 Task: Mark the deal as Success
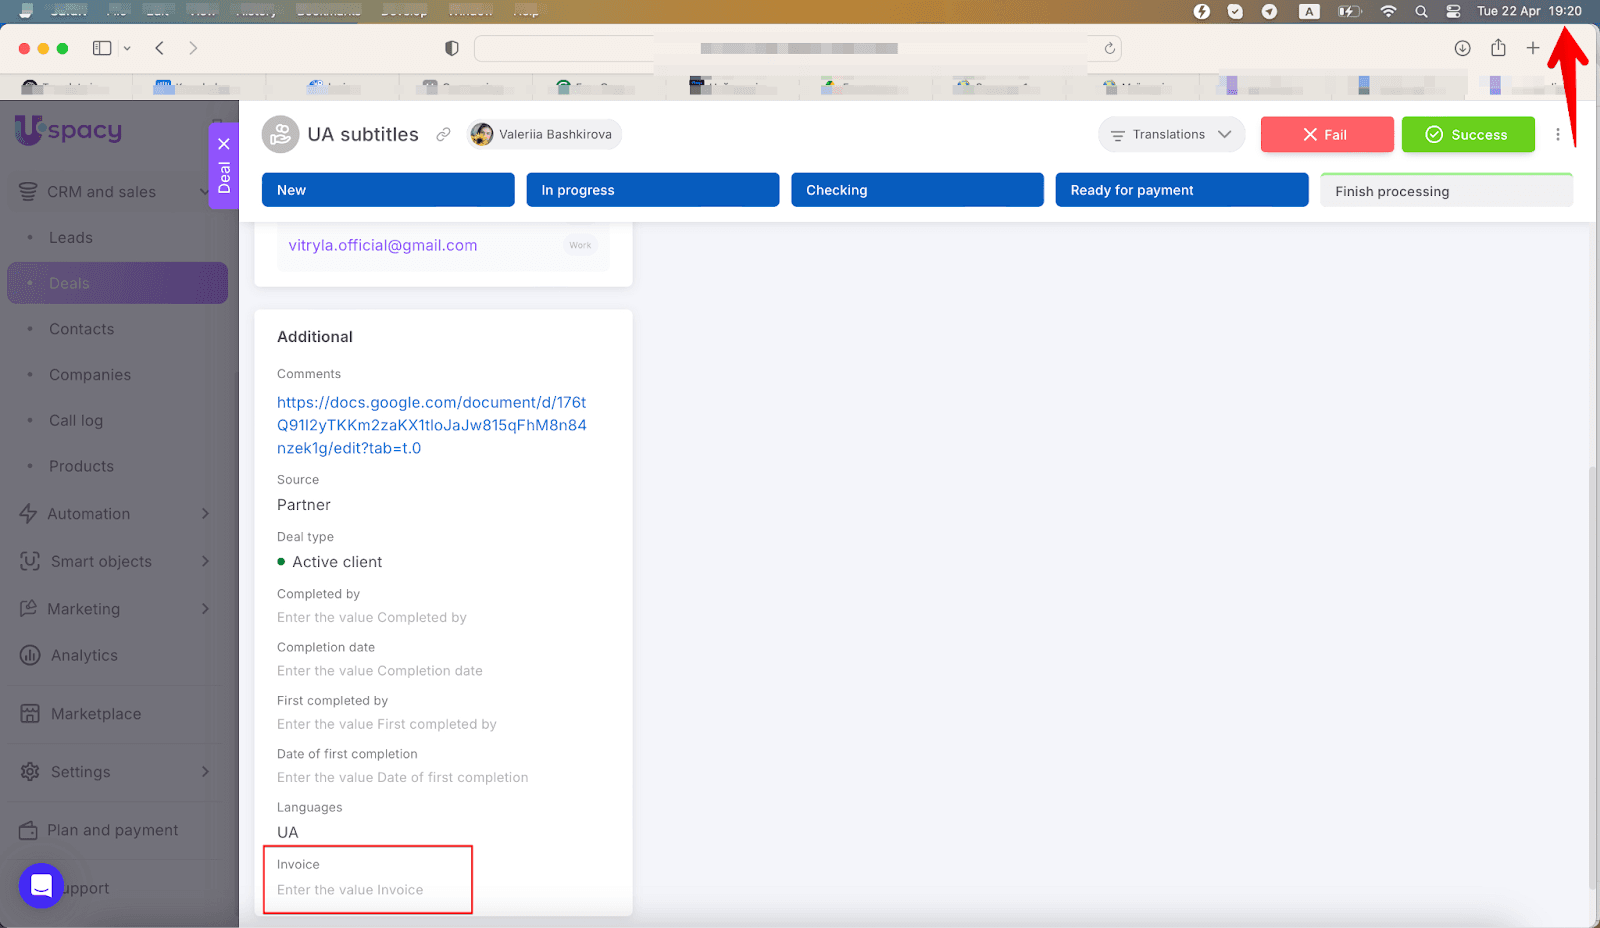(x=1467, y=135)
